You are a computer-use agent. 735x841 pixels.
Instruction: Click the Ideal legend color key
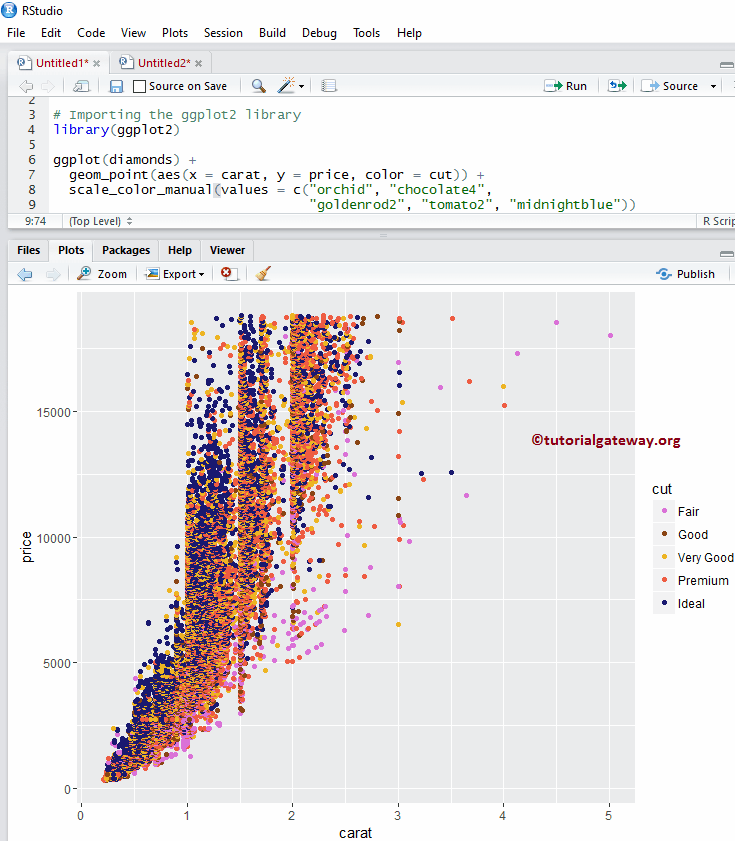[664, 603]
